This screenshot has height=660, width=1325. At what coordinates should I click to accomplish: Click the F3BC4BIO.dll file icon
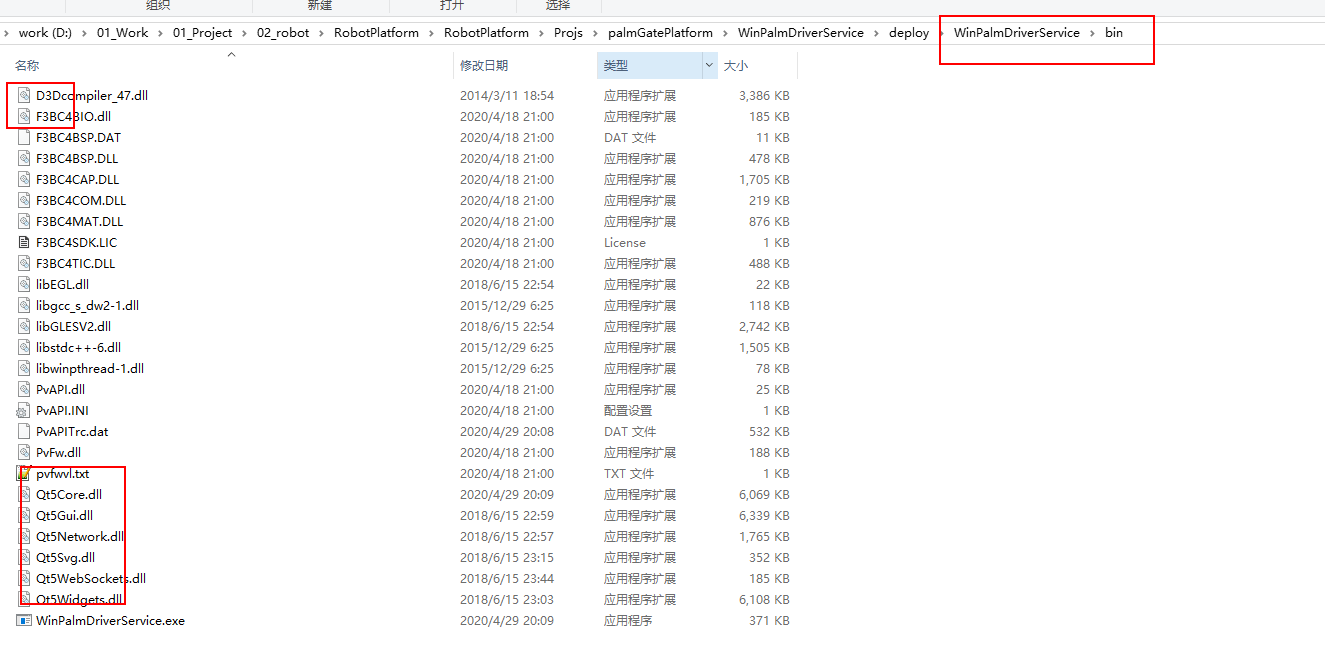pos(25,116)
